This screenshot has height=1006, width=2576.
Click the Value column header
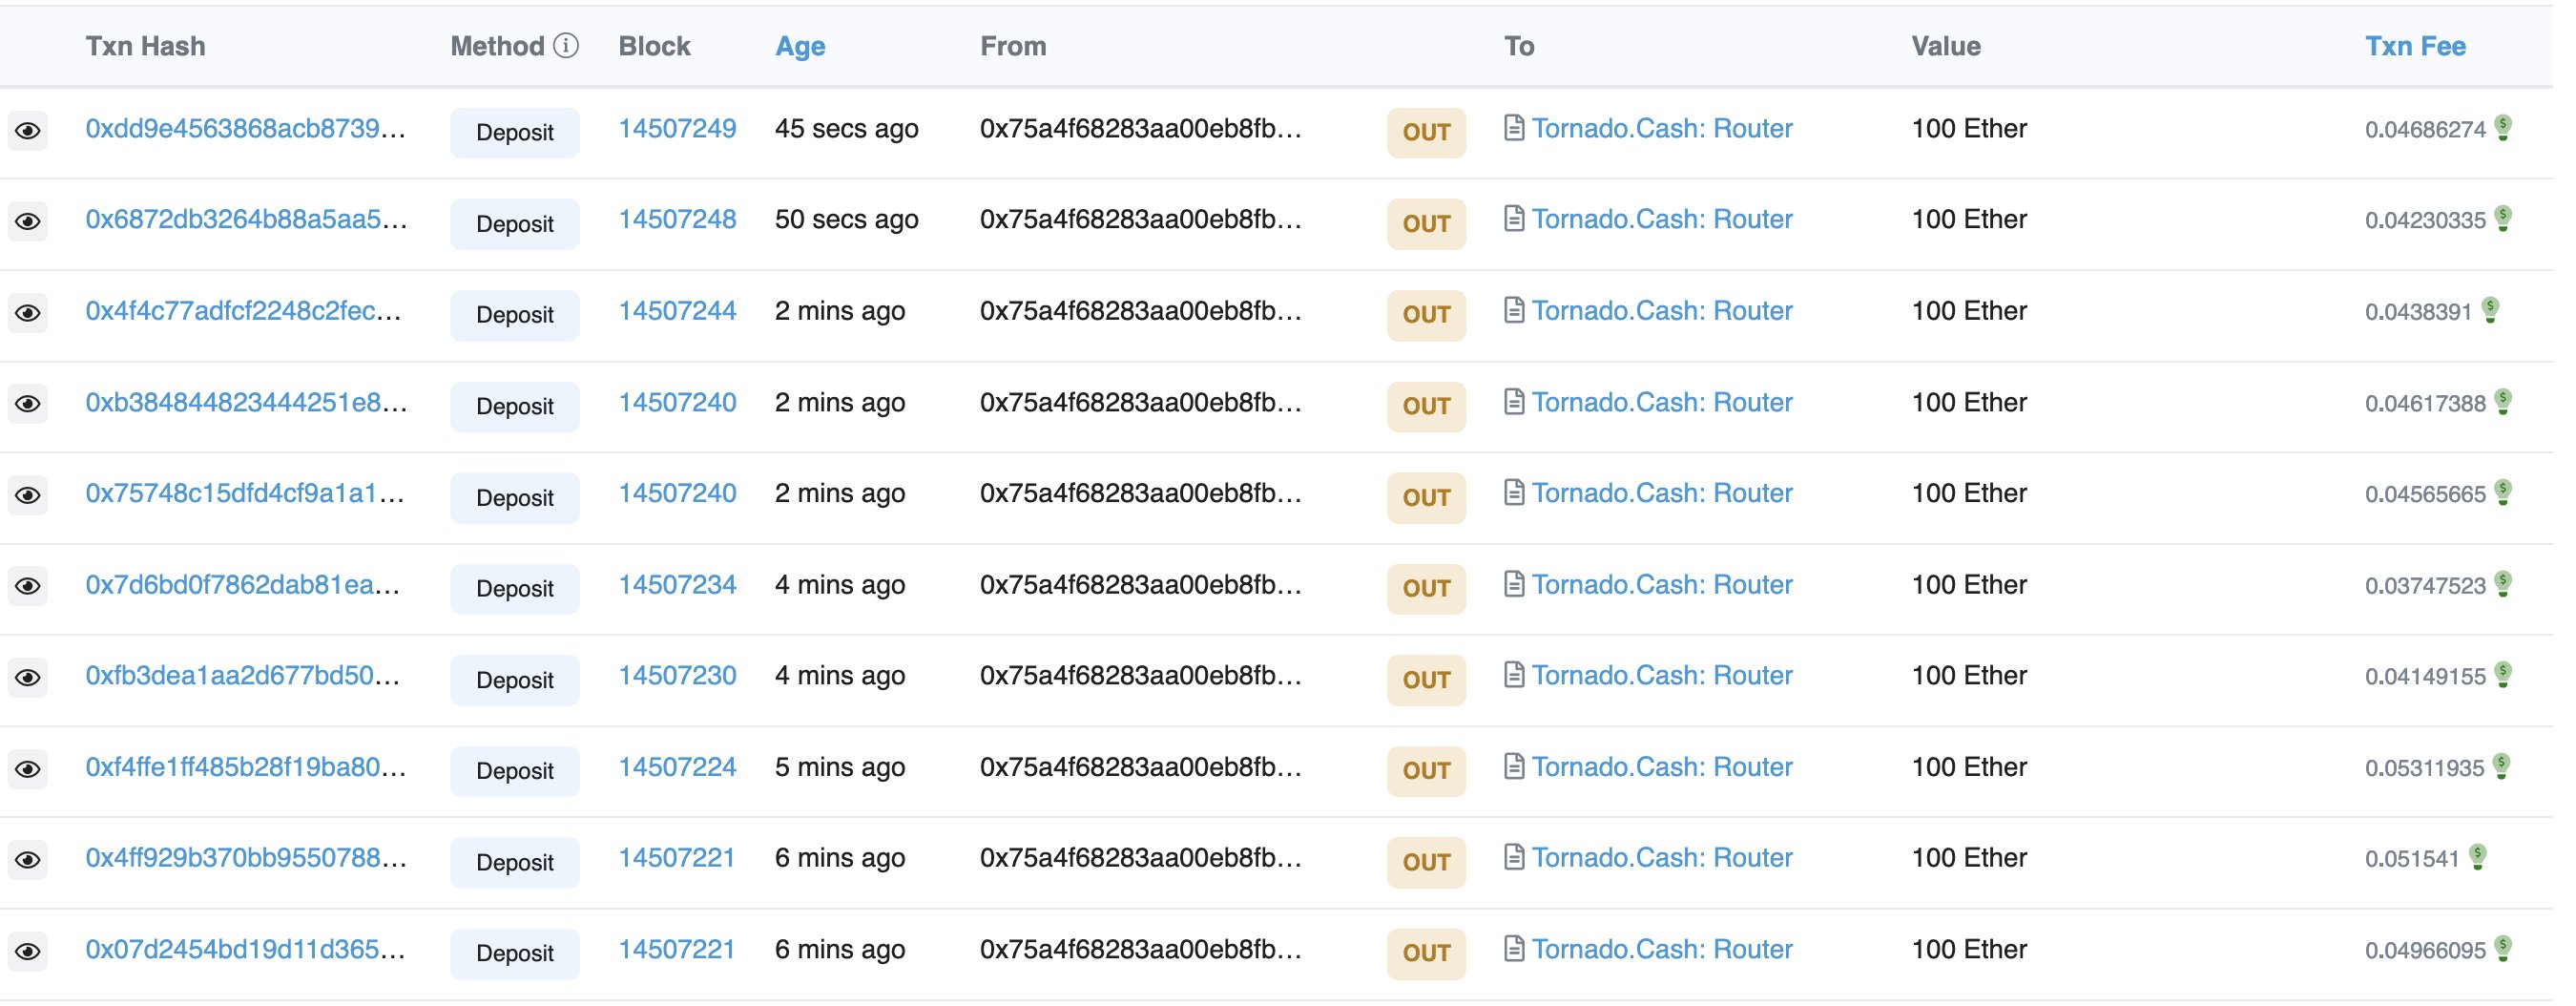[x=1946, y=46]
